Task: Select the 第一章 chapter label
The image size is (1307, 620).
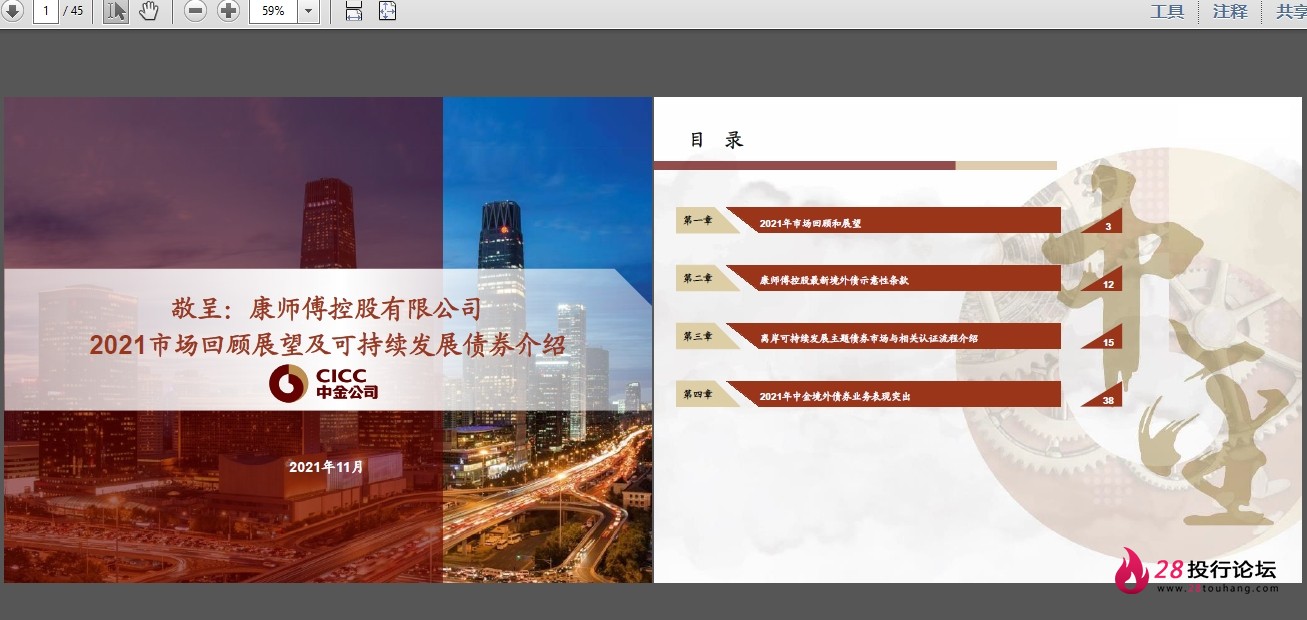Action: 698,220
